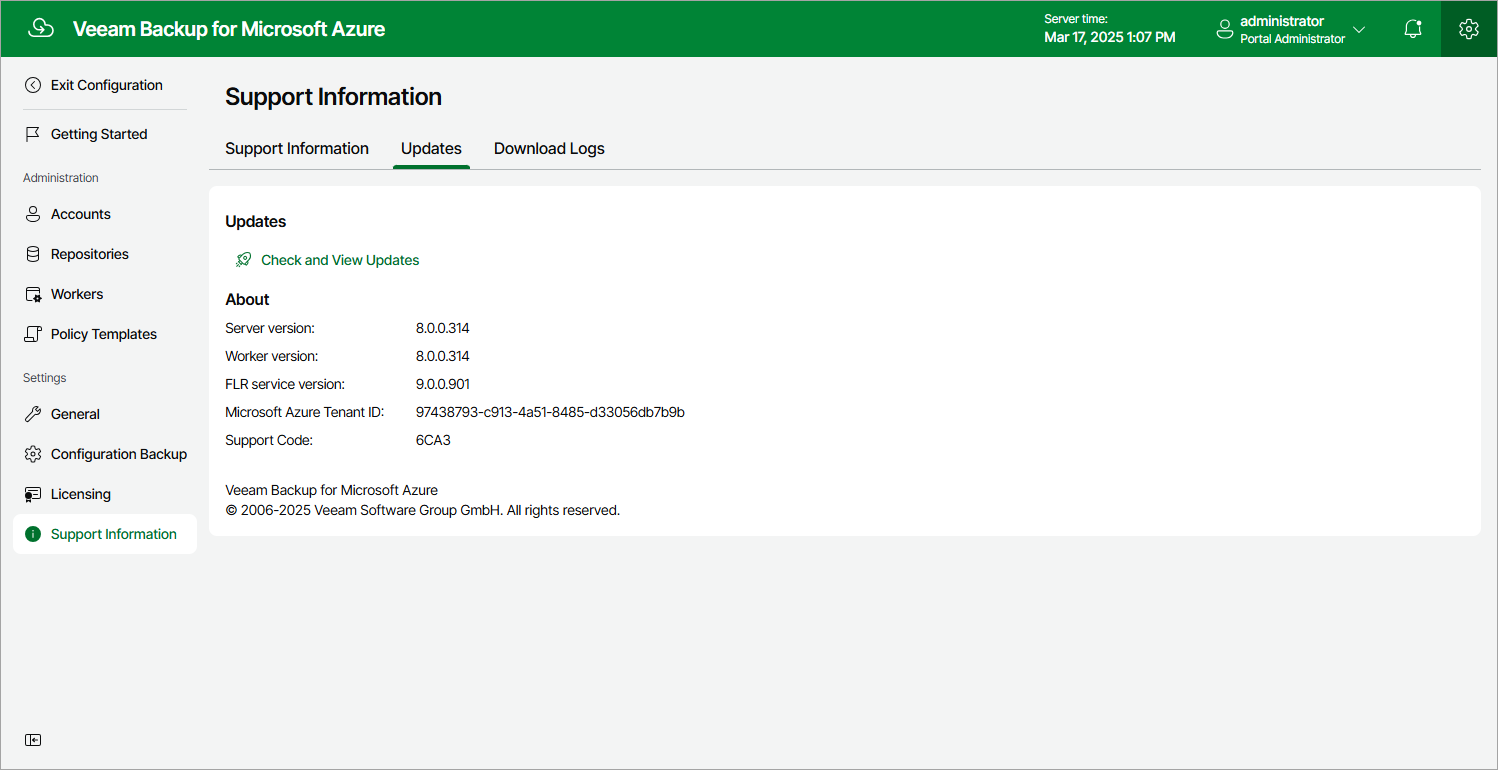The width and height of the screenshot is (1498, 770).
Task: Click the Support Code value 6CA3
Action: [433, 440]
